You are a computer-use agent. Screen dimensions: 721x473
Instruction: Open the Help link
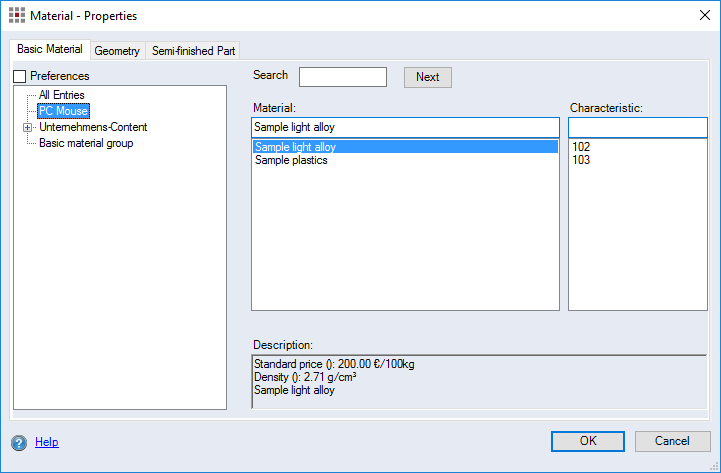[x=47, y=442]
